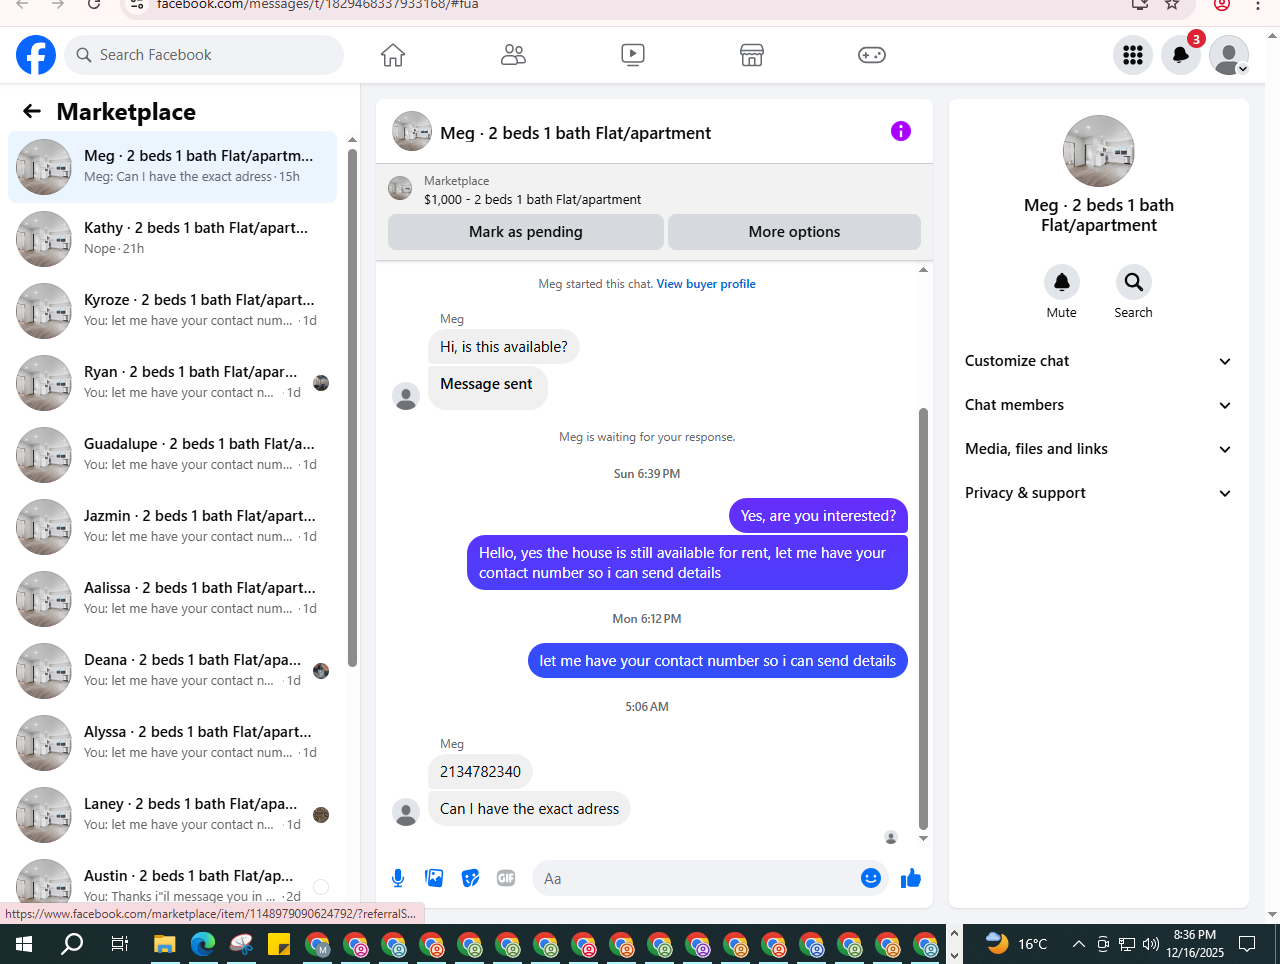1280x964 pixels.
Task: Open volume control in system tray
Action: point(1151,944)
